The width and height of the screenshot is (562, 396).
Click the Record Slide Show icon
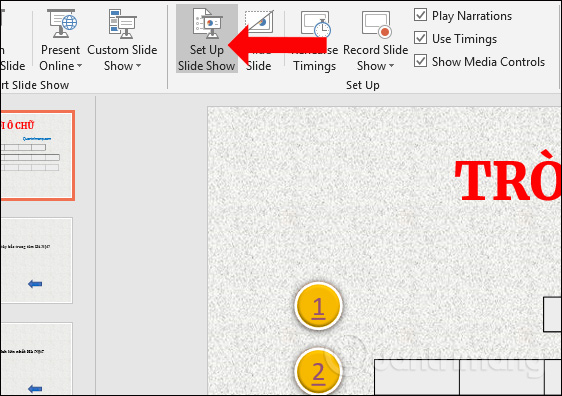click(x=376, y=24)
